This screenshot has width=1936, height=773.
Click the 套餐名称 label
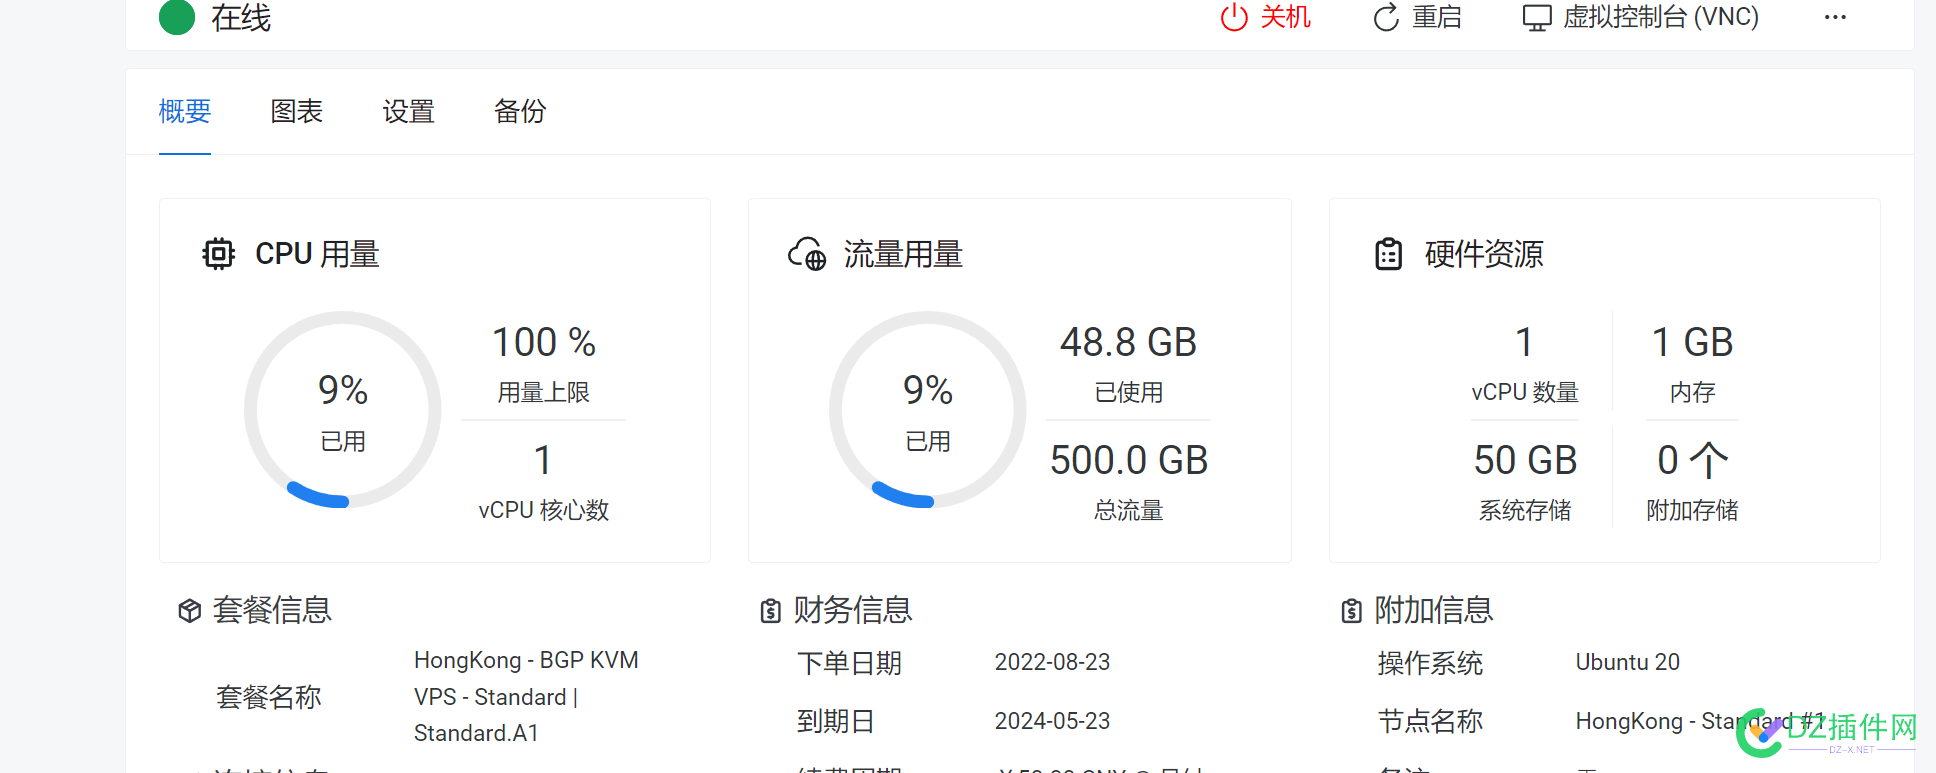click(x=269, y=697)
